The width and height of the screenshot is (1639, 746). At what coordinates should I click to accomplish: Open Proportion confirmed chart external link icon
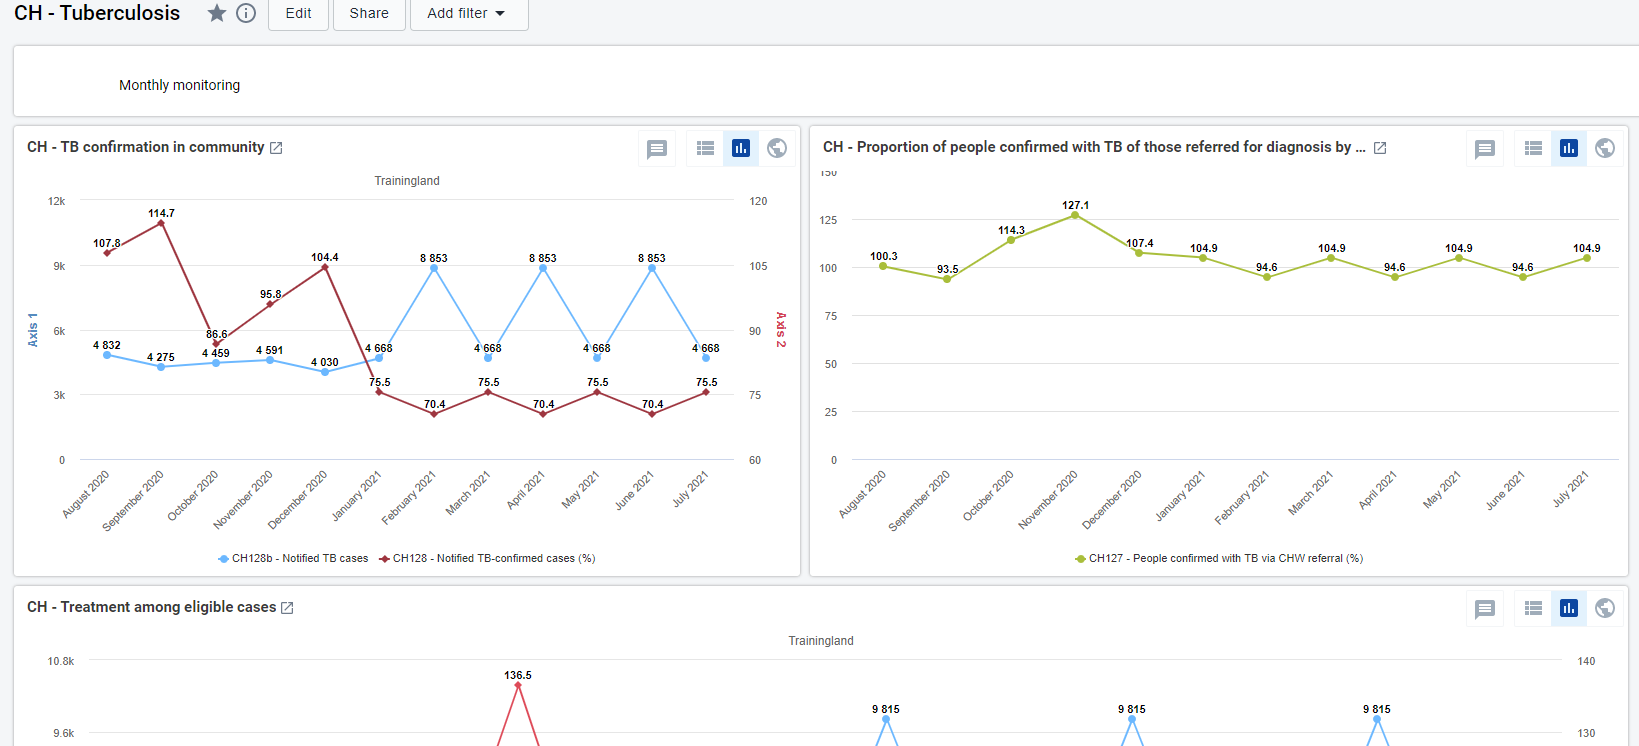(1380, 148)
